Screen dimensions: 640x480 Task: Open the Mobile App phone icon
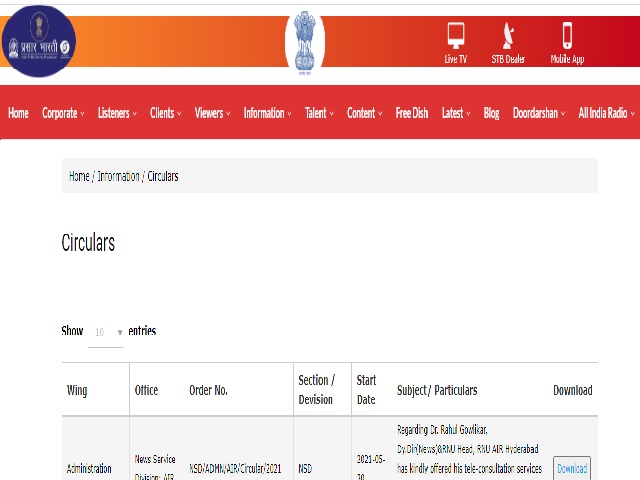(567, 44)
